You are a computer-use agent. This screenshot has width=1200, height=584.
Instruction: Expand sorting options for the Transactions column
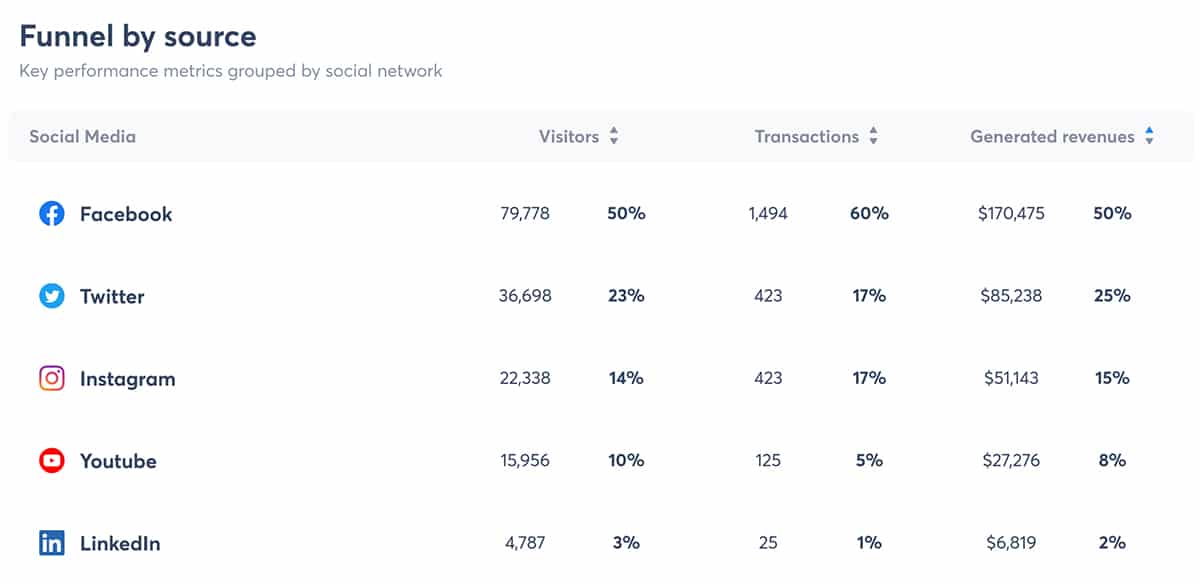coord(874,136)
